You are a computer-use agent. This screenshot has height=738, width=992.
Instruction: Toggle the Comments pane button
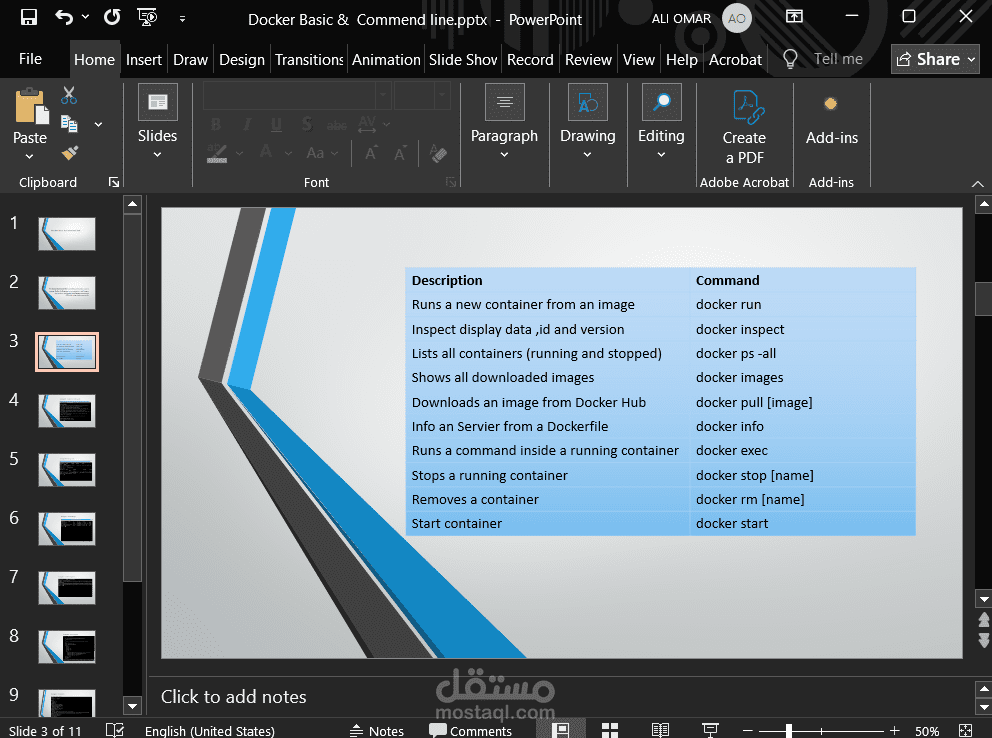(x=470, y=731)
